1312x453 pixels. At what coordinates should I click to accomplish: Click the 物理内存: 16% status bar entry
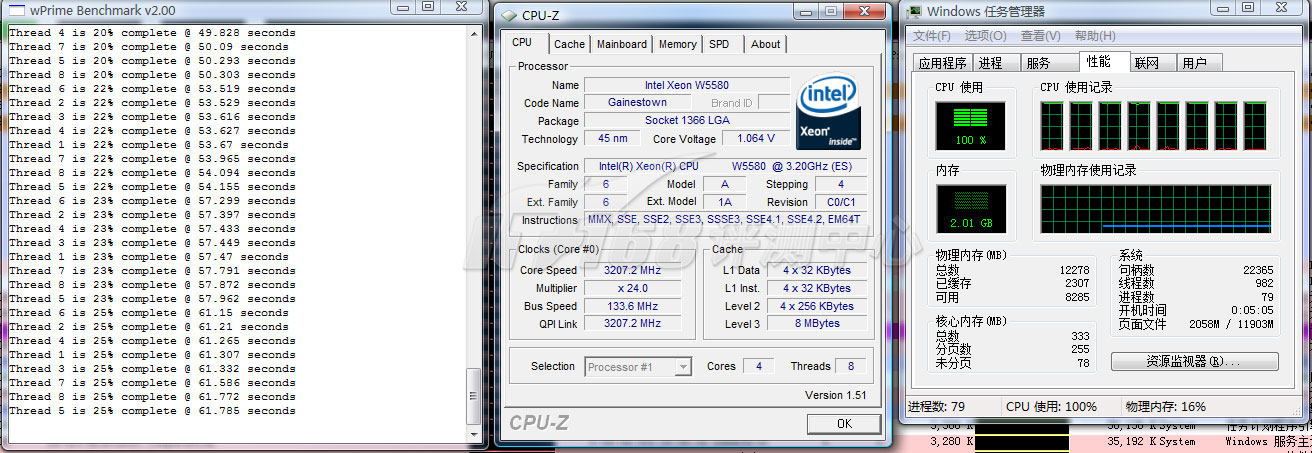tap(1165, 407)
